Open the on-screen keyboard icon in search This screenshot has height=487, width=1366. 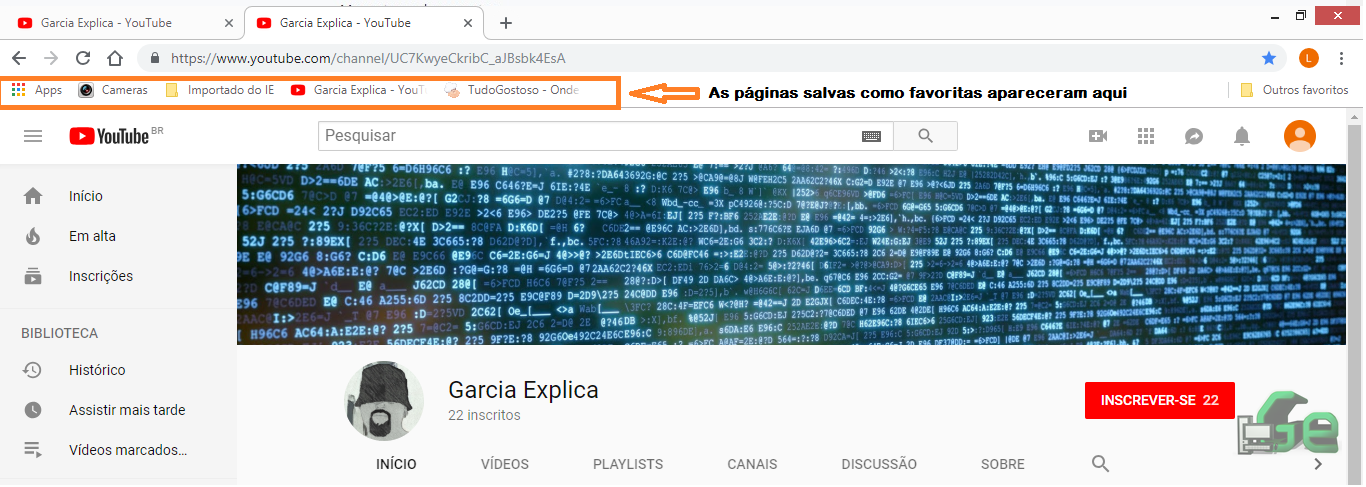[871, 136]
